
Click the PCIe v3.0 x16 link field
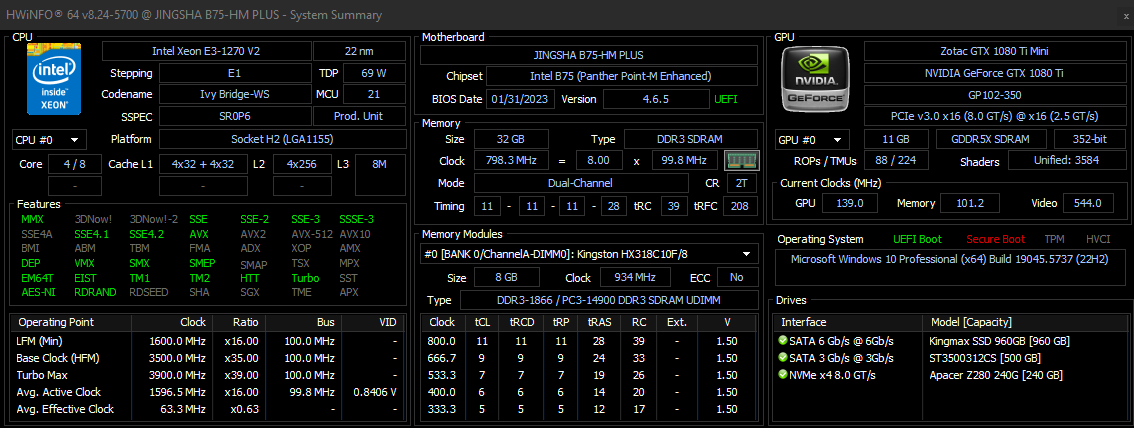[994, 116]
